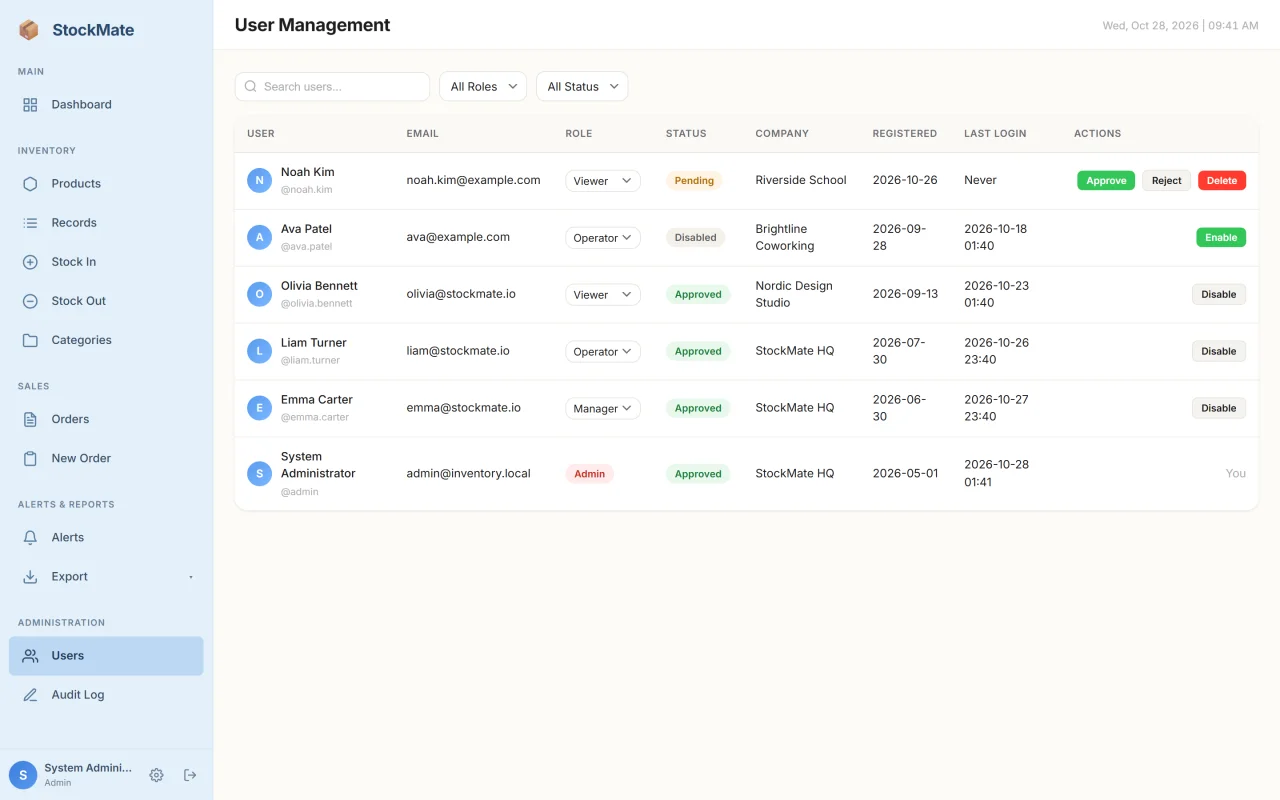Click the Riverside School company cell

pos(801,180)
